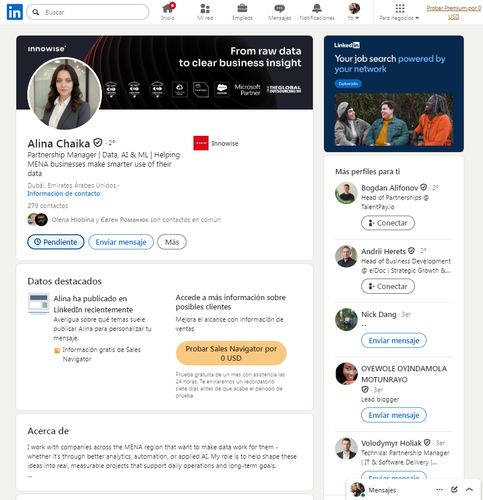The width and height of the screenshot is (483, 500).
Task: Compose new message in Mensajes overlay
Action: click(x=454, y=489)
